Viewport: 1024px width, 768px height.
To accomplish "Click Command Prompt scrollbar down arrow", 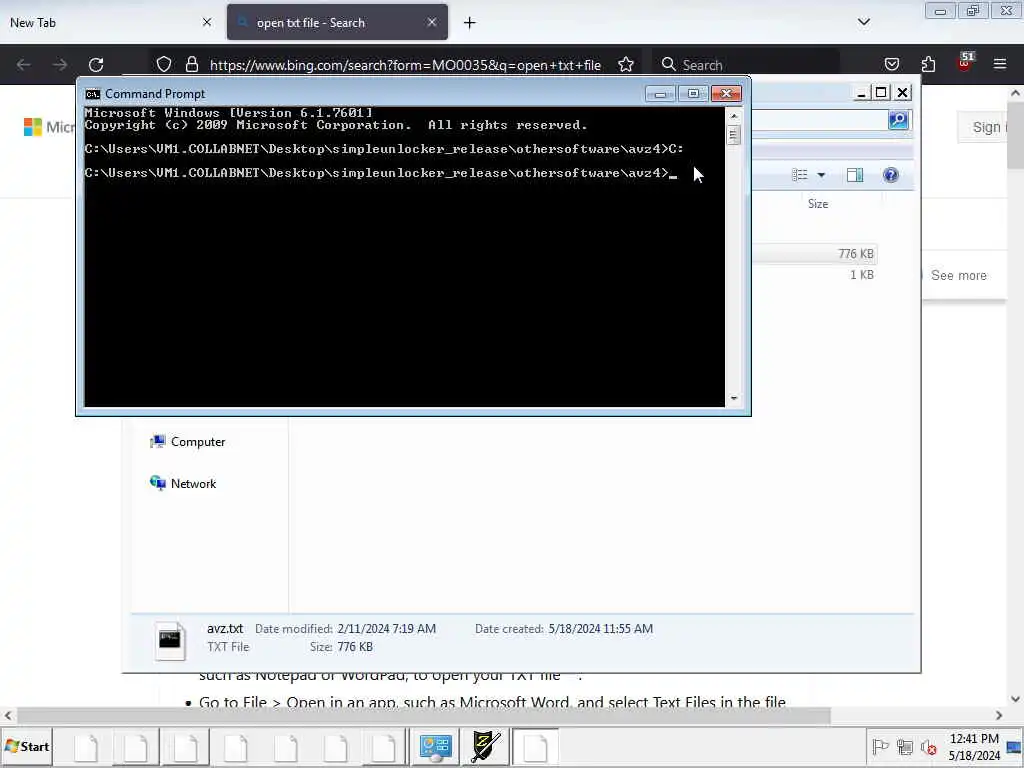I will coord(734,398).
